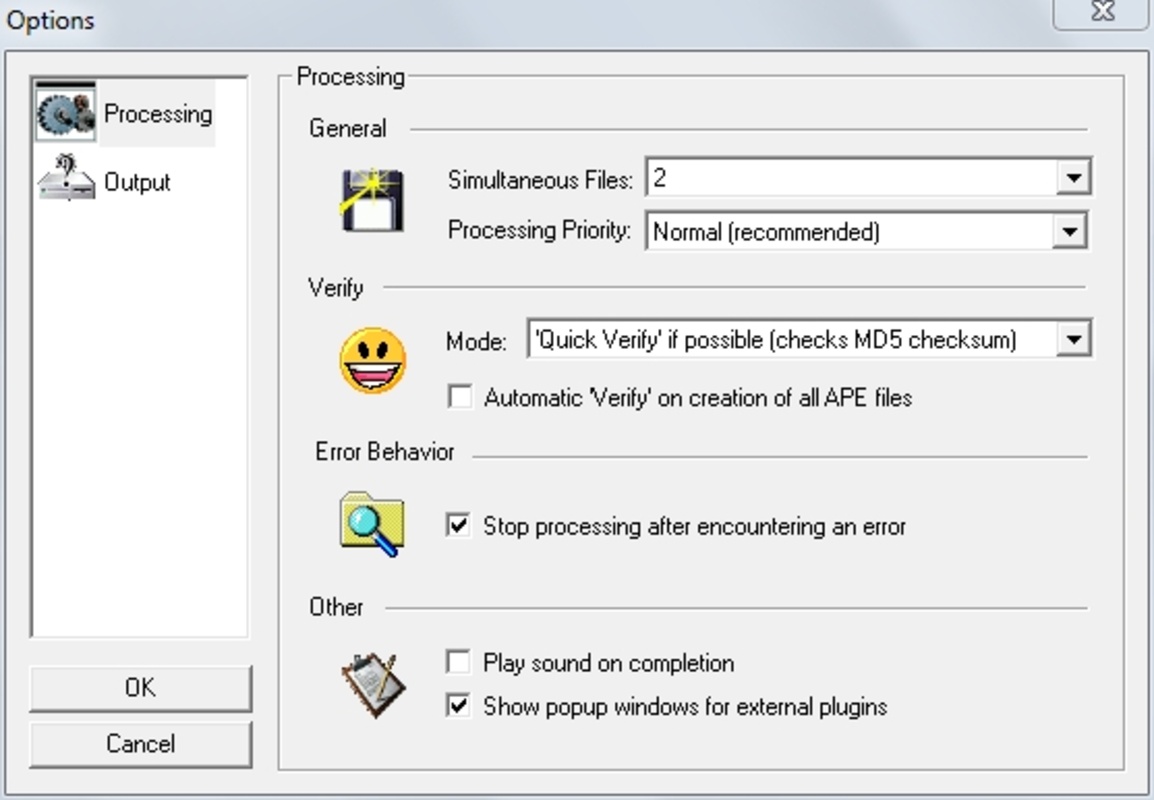Click the smiley face Verify icon

372,360
